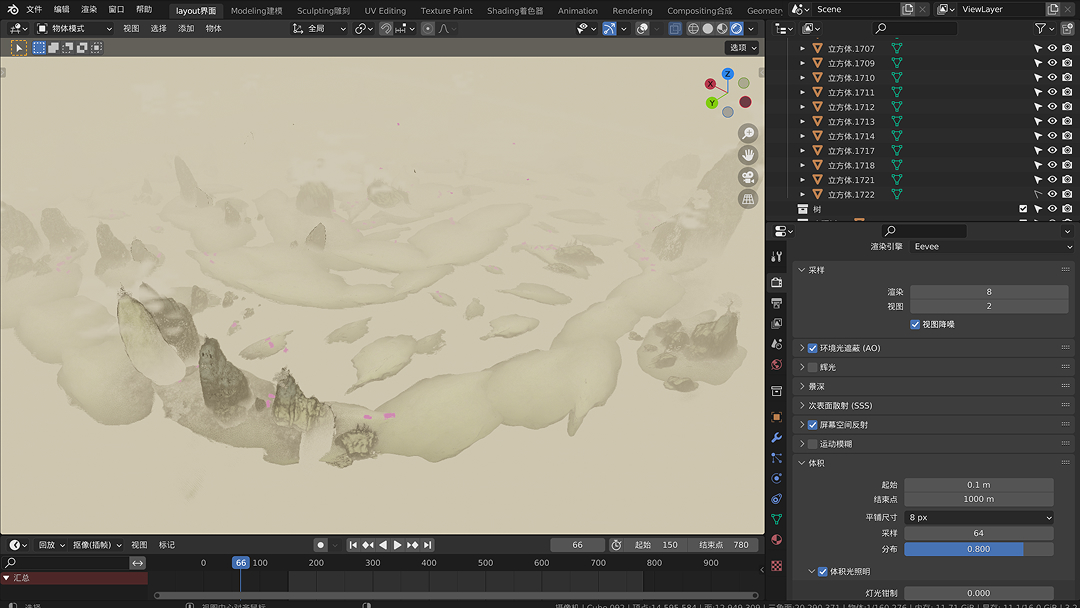Enable 辉光 bloom checkbox

point(813,367)
